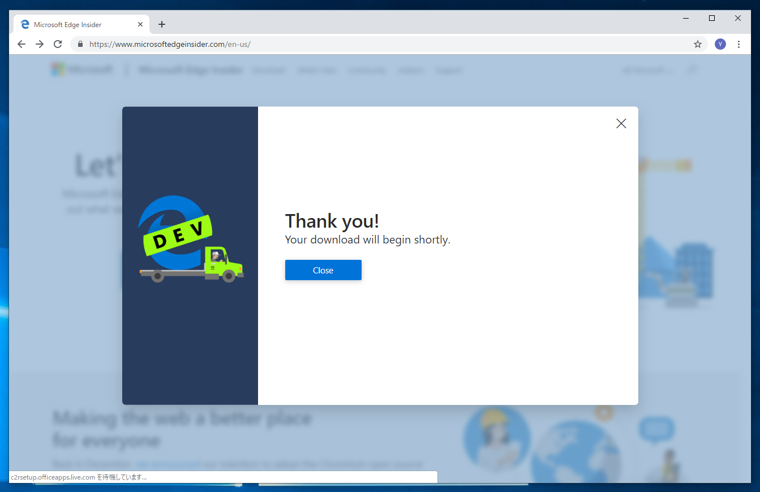Click the c2rsetup.officeapps.live.com status bar text
This screenshot has width=760, height=492.
(x=79, y=477)
